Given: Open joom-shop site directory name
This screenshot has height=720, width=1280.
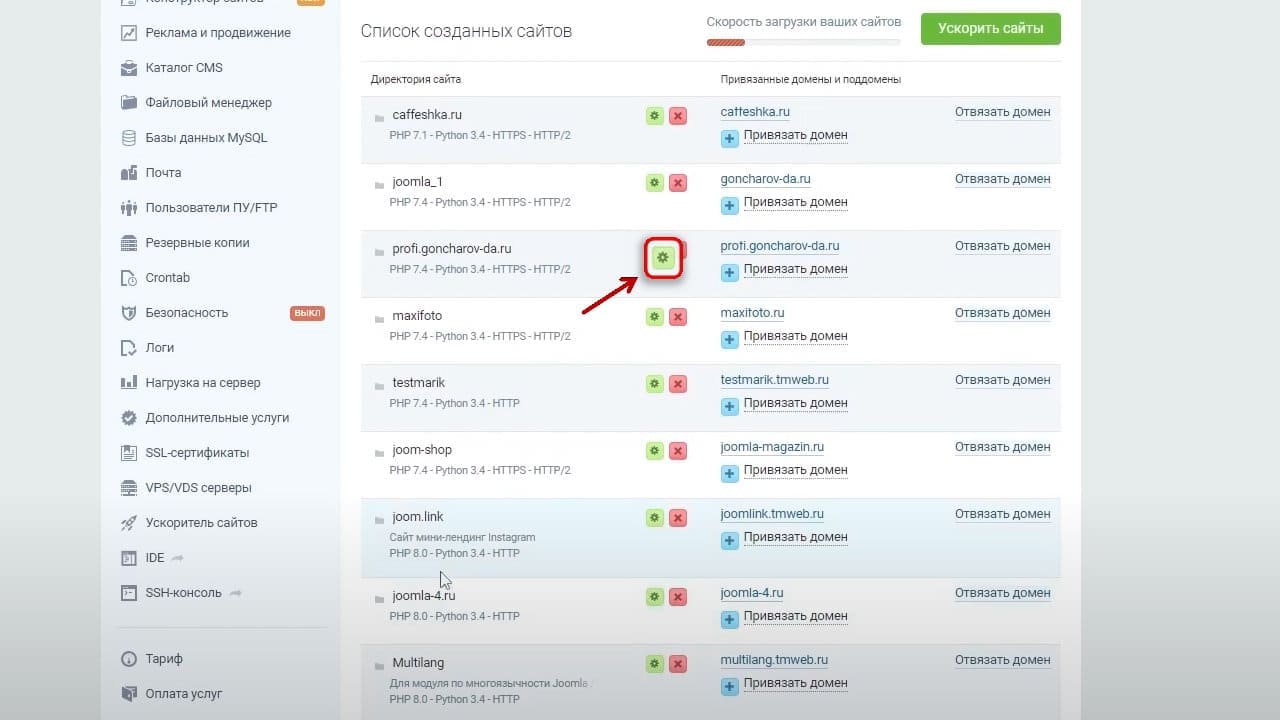Looking at the screenshot, I should pyautogui.click(x=422, y=450).
